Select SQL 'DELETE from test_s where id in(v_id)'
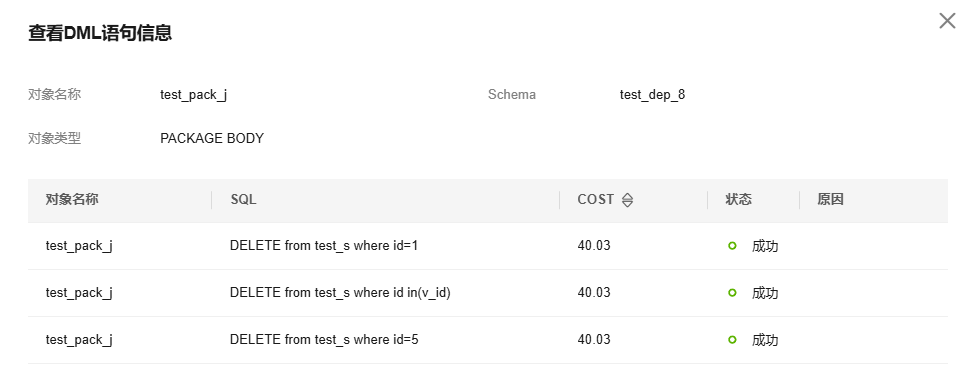This screenshot has width=962, height=389. 341,293
